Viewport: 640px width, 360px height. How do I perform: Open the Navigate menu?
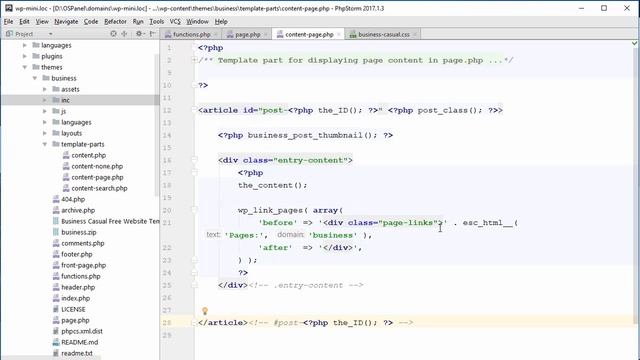click(66, 22)
